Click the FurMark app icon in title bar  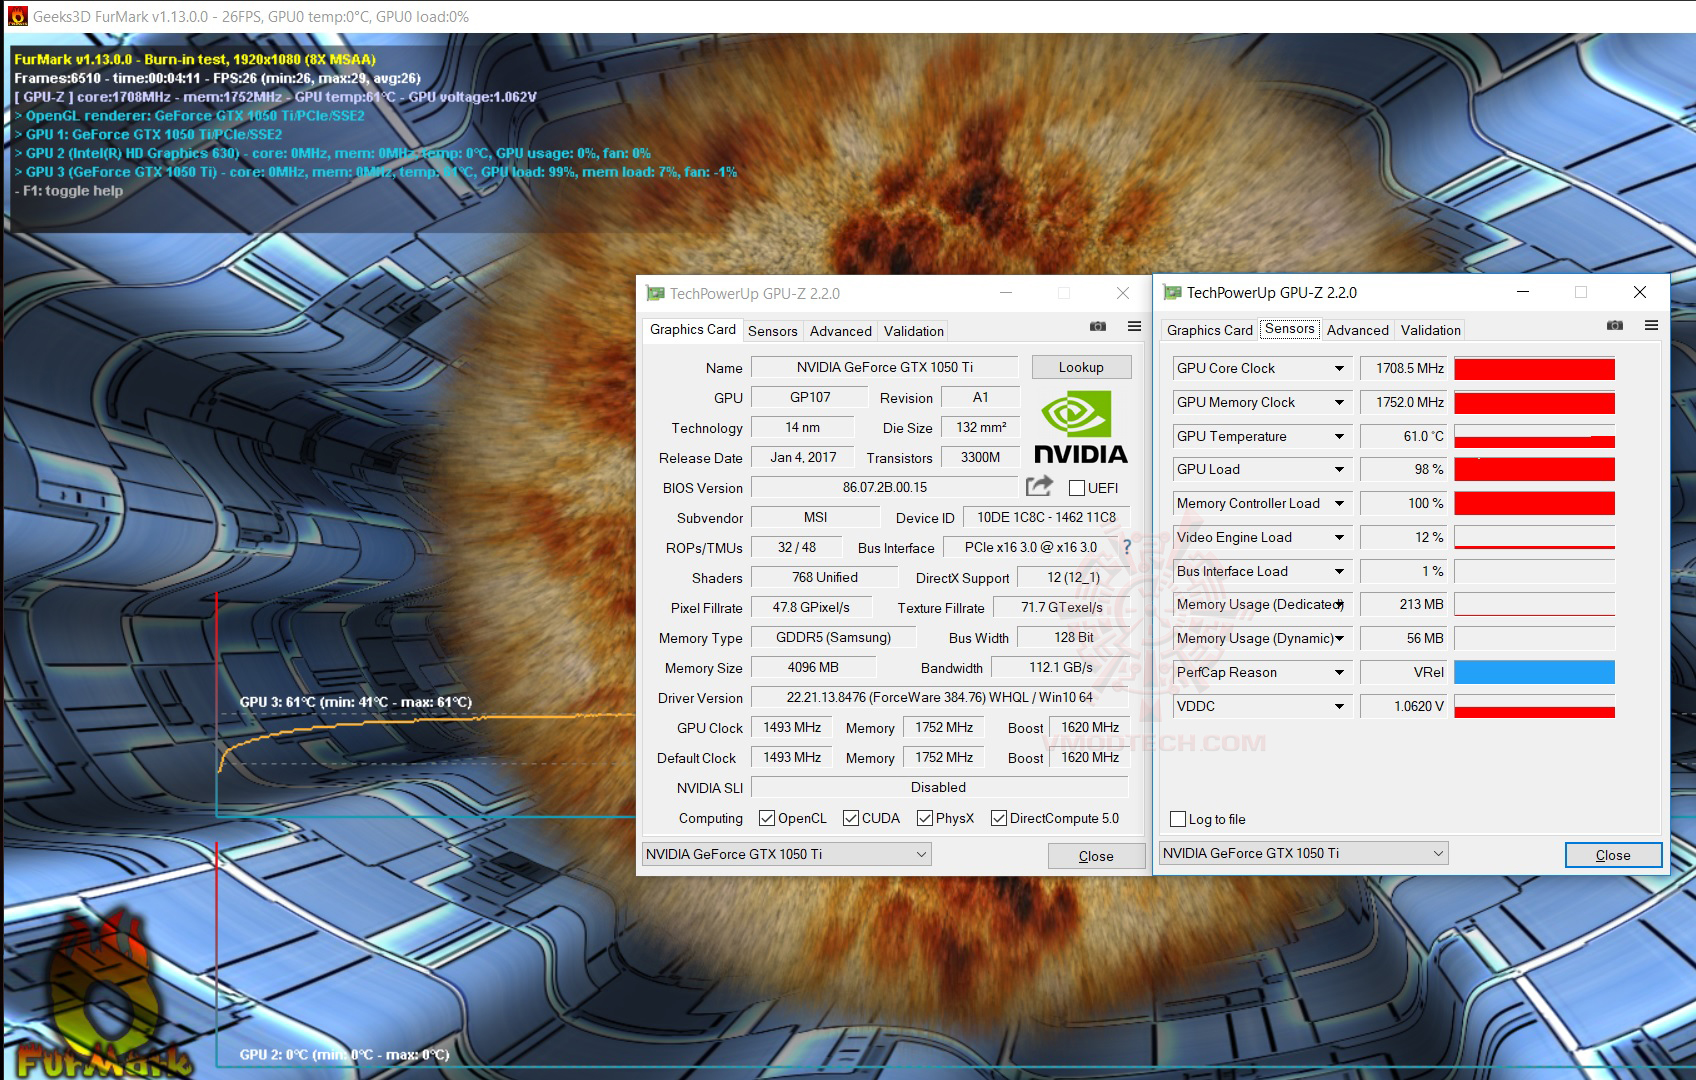pyautogui.click(x=17, y=16)
